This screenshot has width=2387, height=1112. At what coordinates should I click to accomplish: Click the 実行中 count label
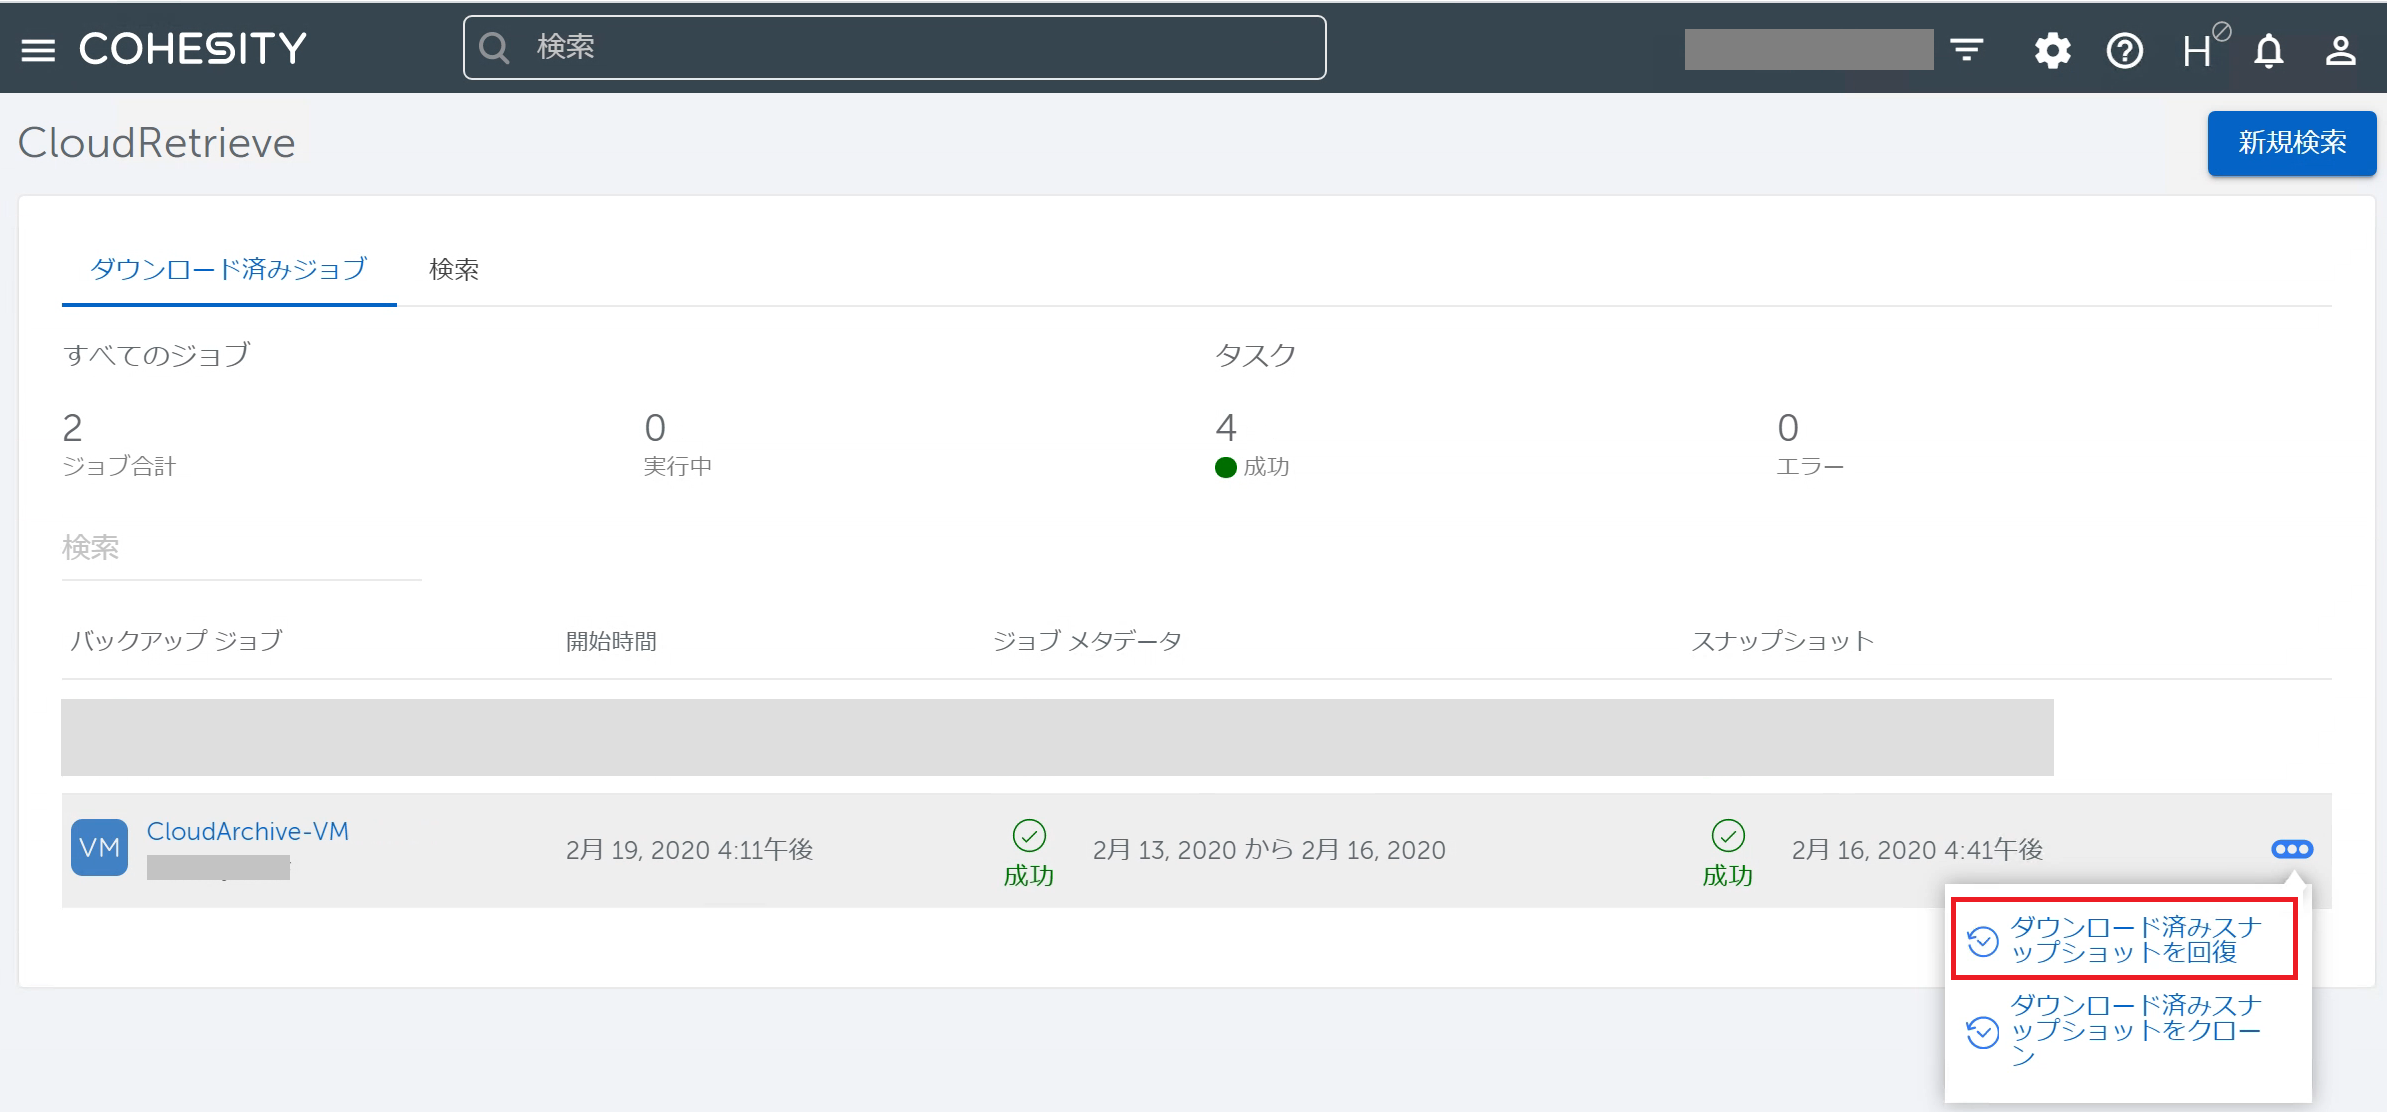[x=678, y=466]
